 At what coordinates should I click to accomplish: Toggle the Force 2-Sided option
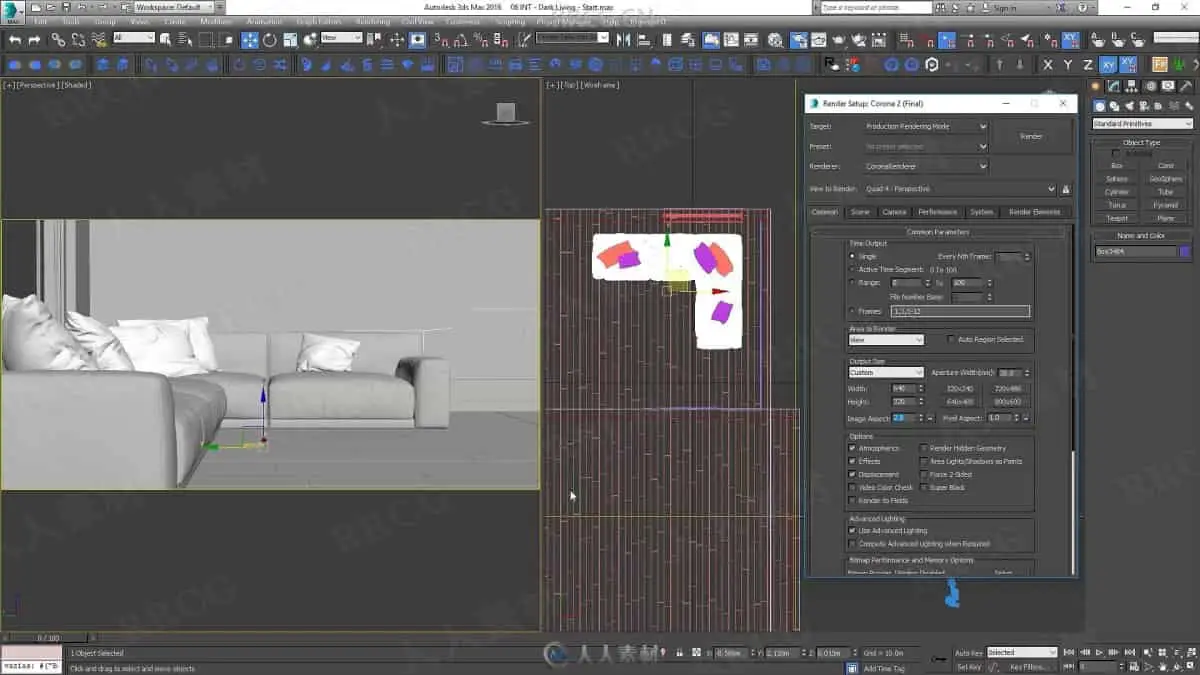tap(923, 474)
